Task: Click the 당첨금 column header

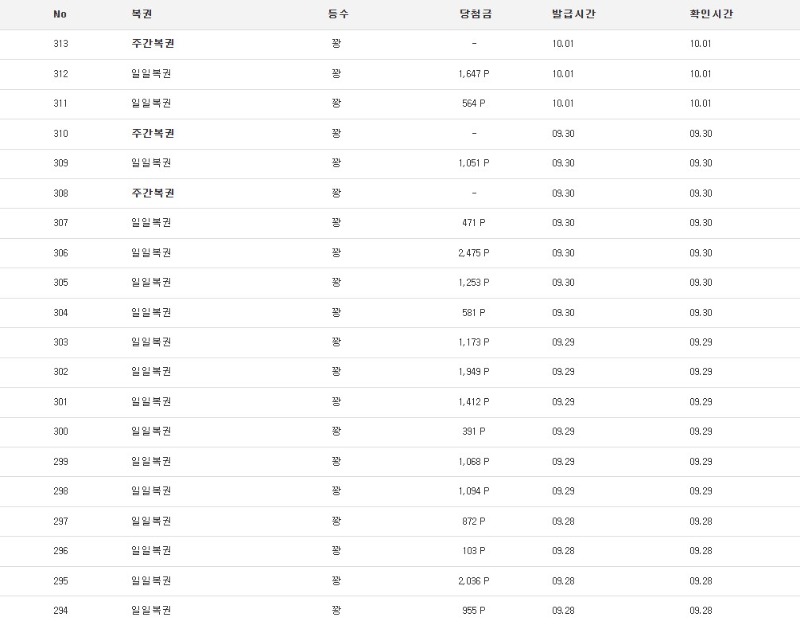Action: pyautogui.click(x=473, y=15)
